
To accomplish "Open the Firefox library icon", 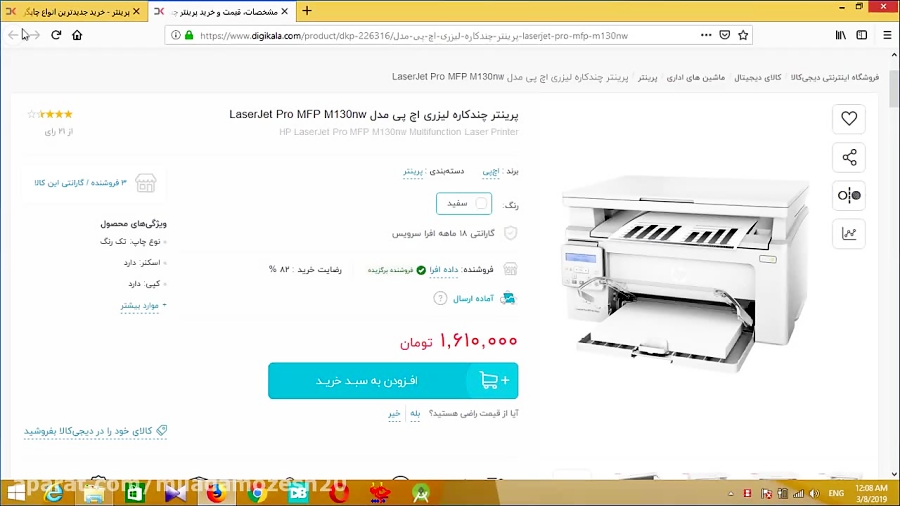I will pos(841,36).
